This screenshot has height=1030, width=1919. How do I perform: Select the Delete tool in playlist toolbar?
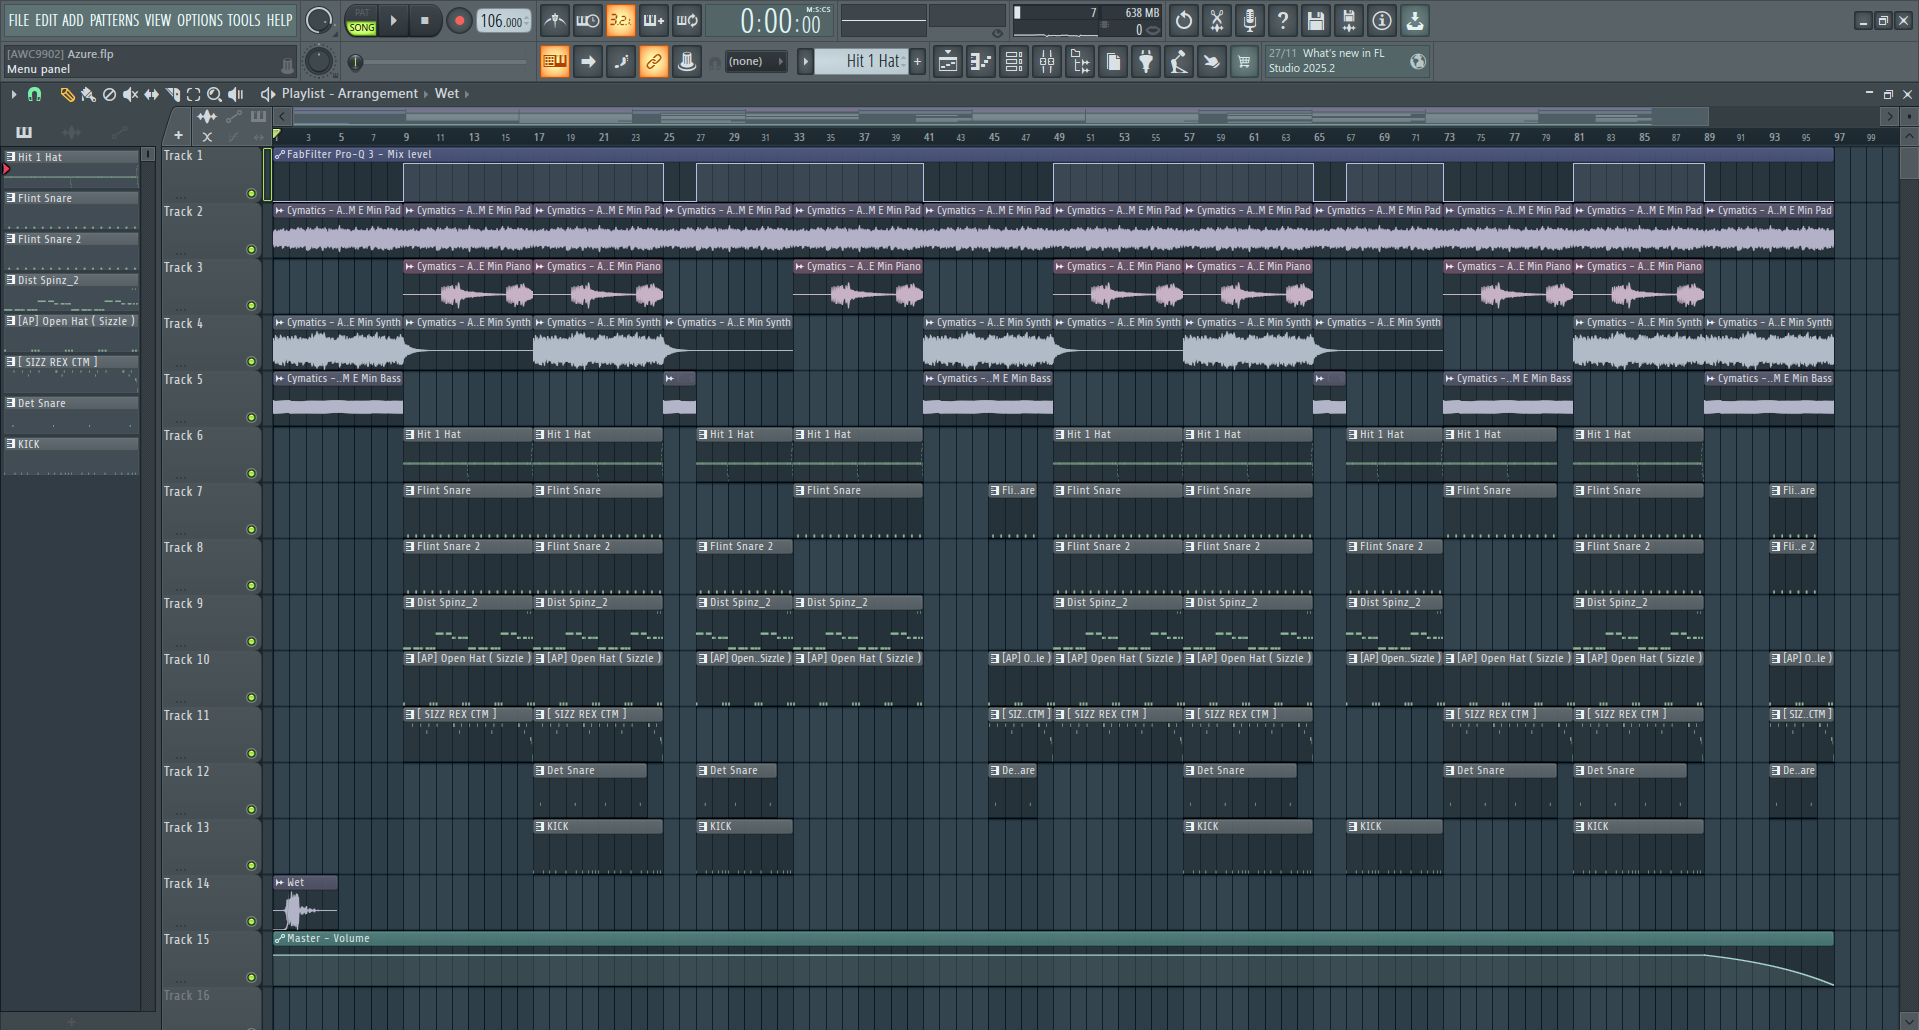coord(109,94)
